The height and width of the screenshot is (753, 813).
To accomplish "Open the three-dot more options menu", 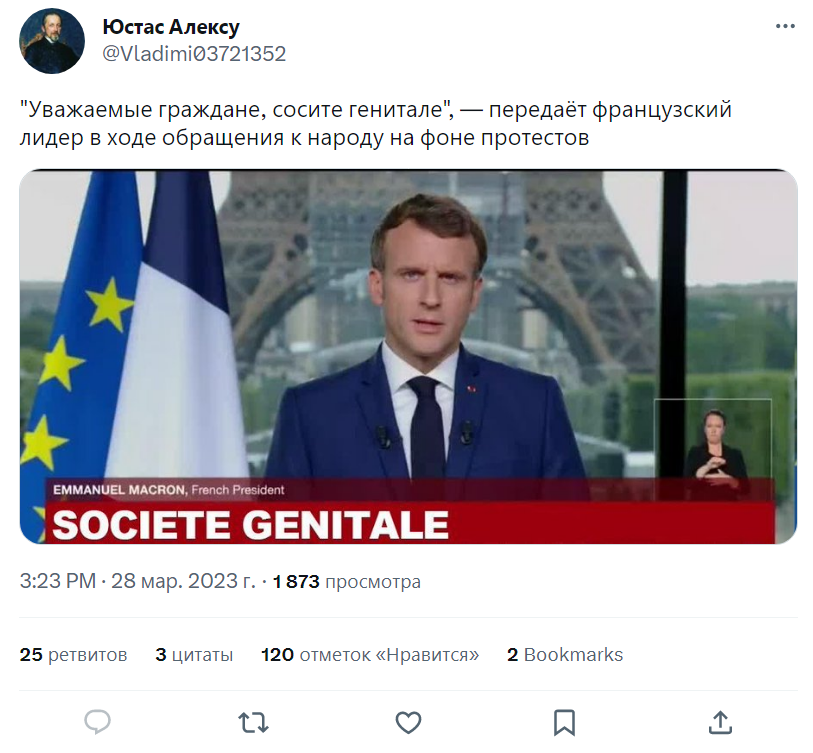I will coord(785,27).
